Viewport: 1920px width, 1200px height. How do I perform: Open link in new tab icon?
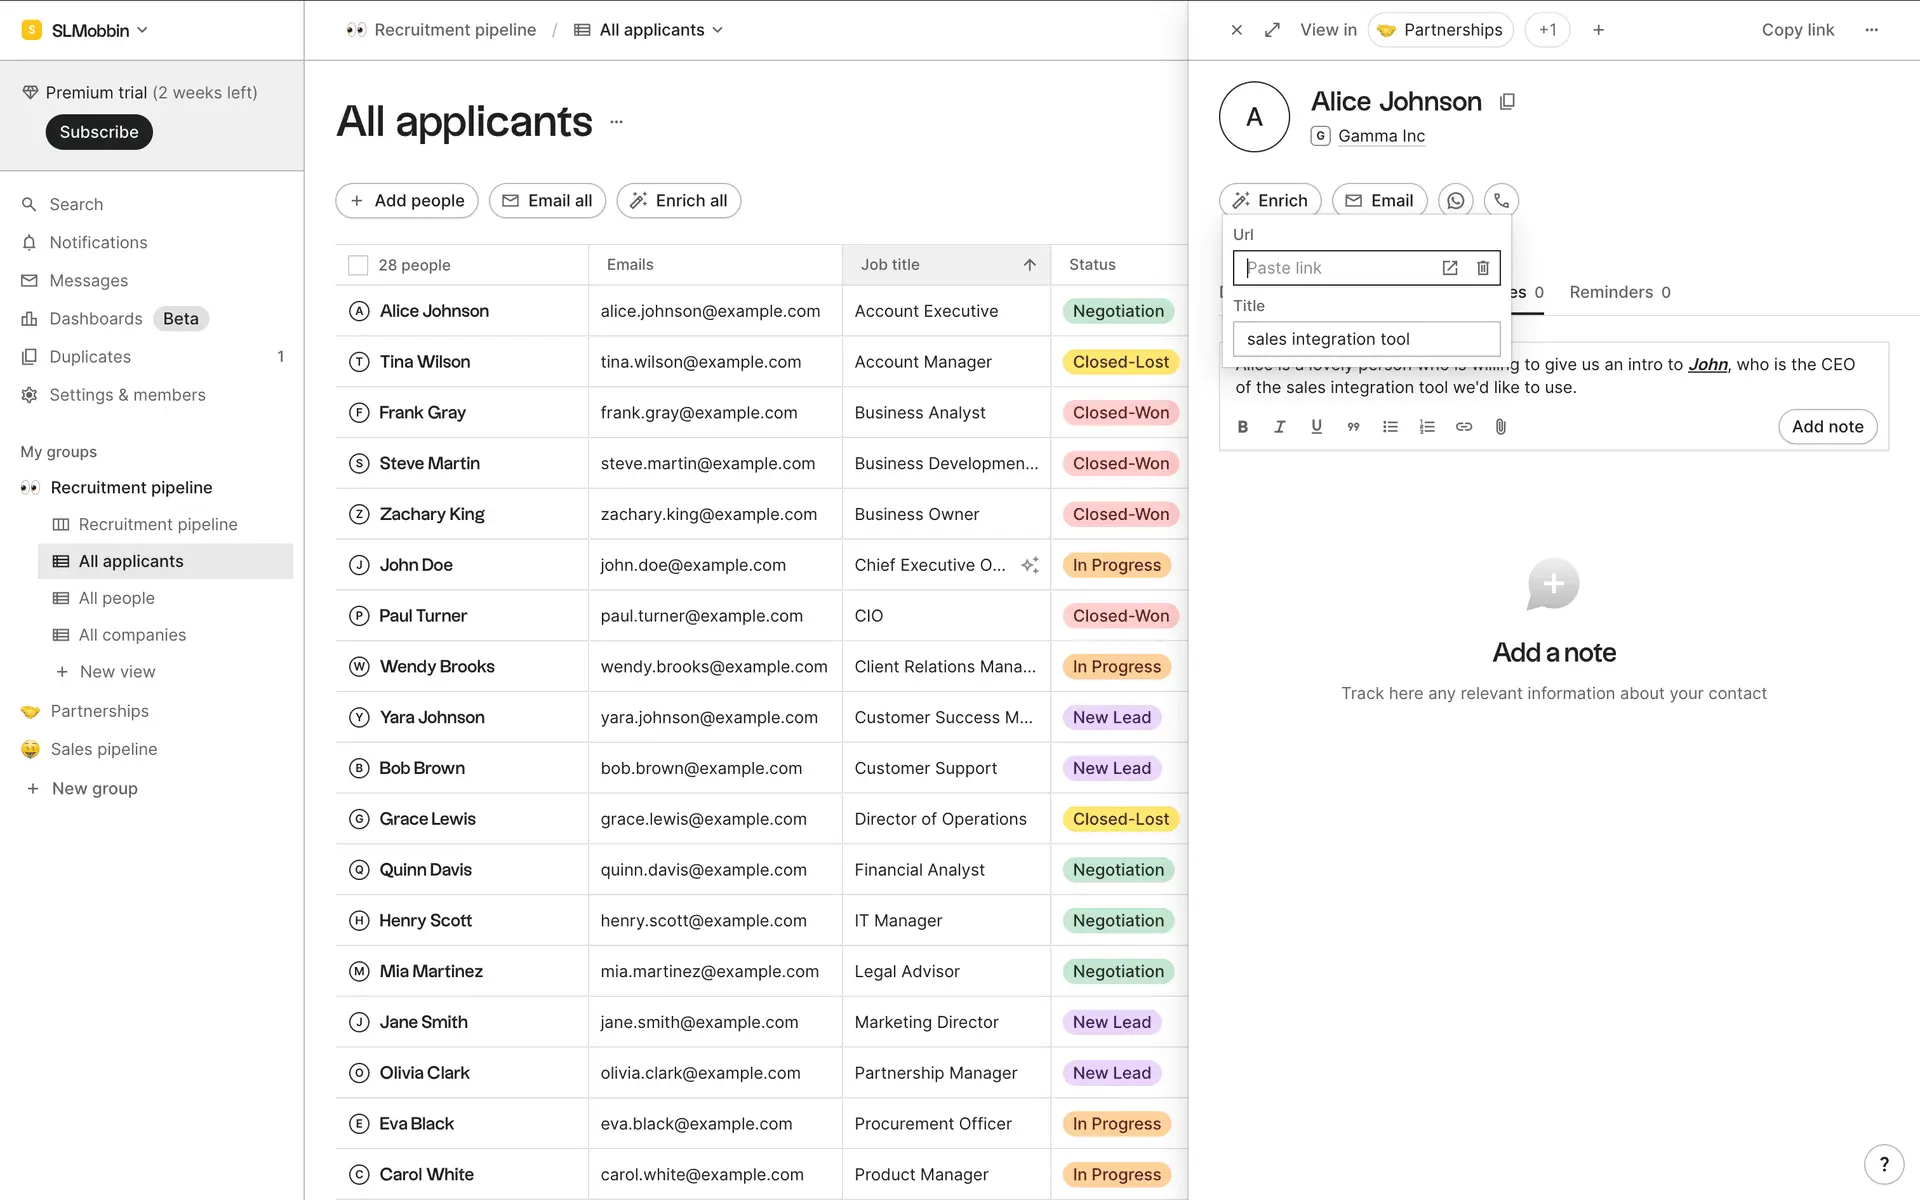click(1450, 268)
